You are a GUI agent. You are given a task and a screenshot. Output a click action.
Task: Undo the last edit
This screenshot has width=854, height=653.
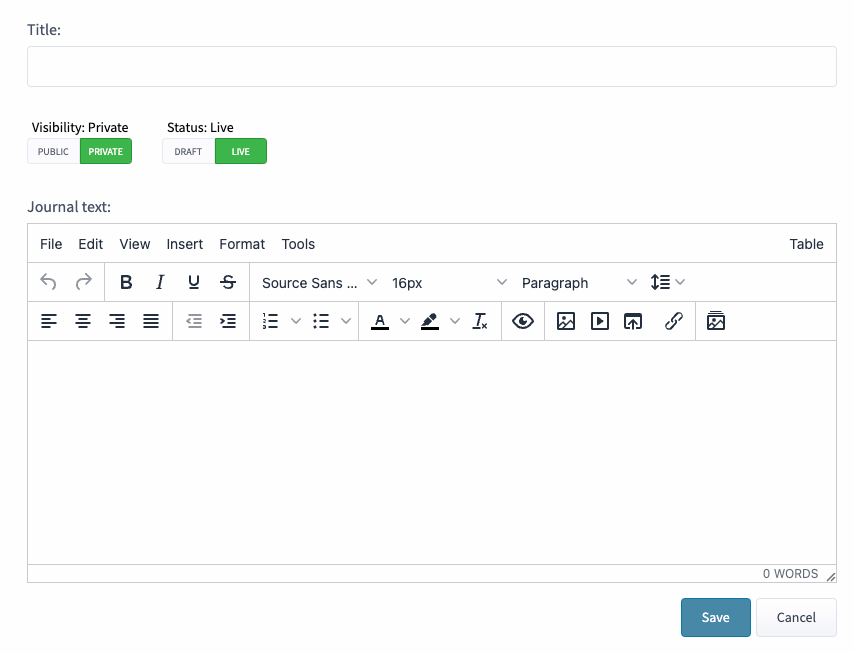pos(48,282)
